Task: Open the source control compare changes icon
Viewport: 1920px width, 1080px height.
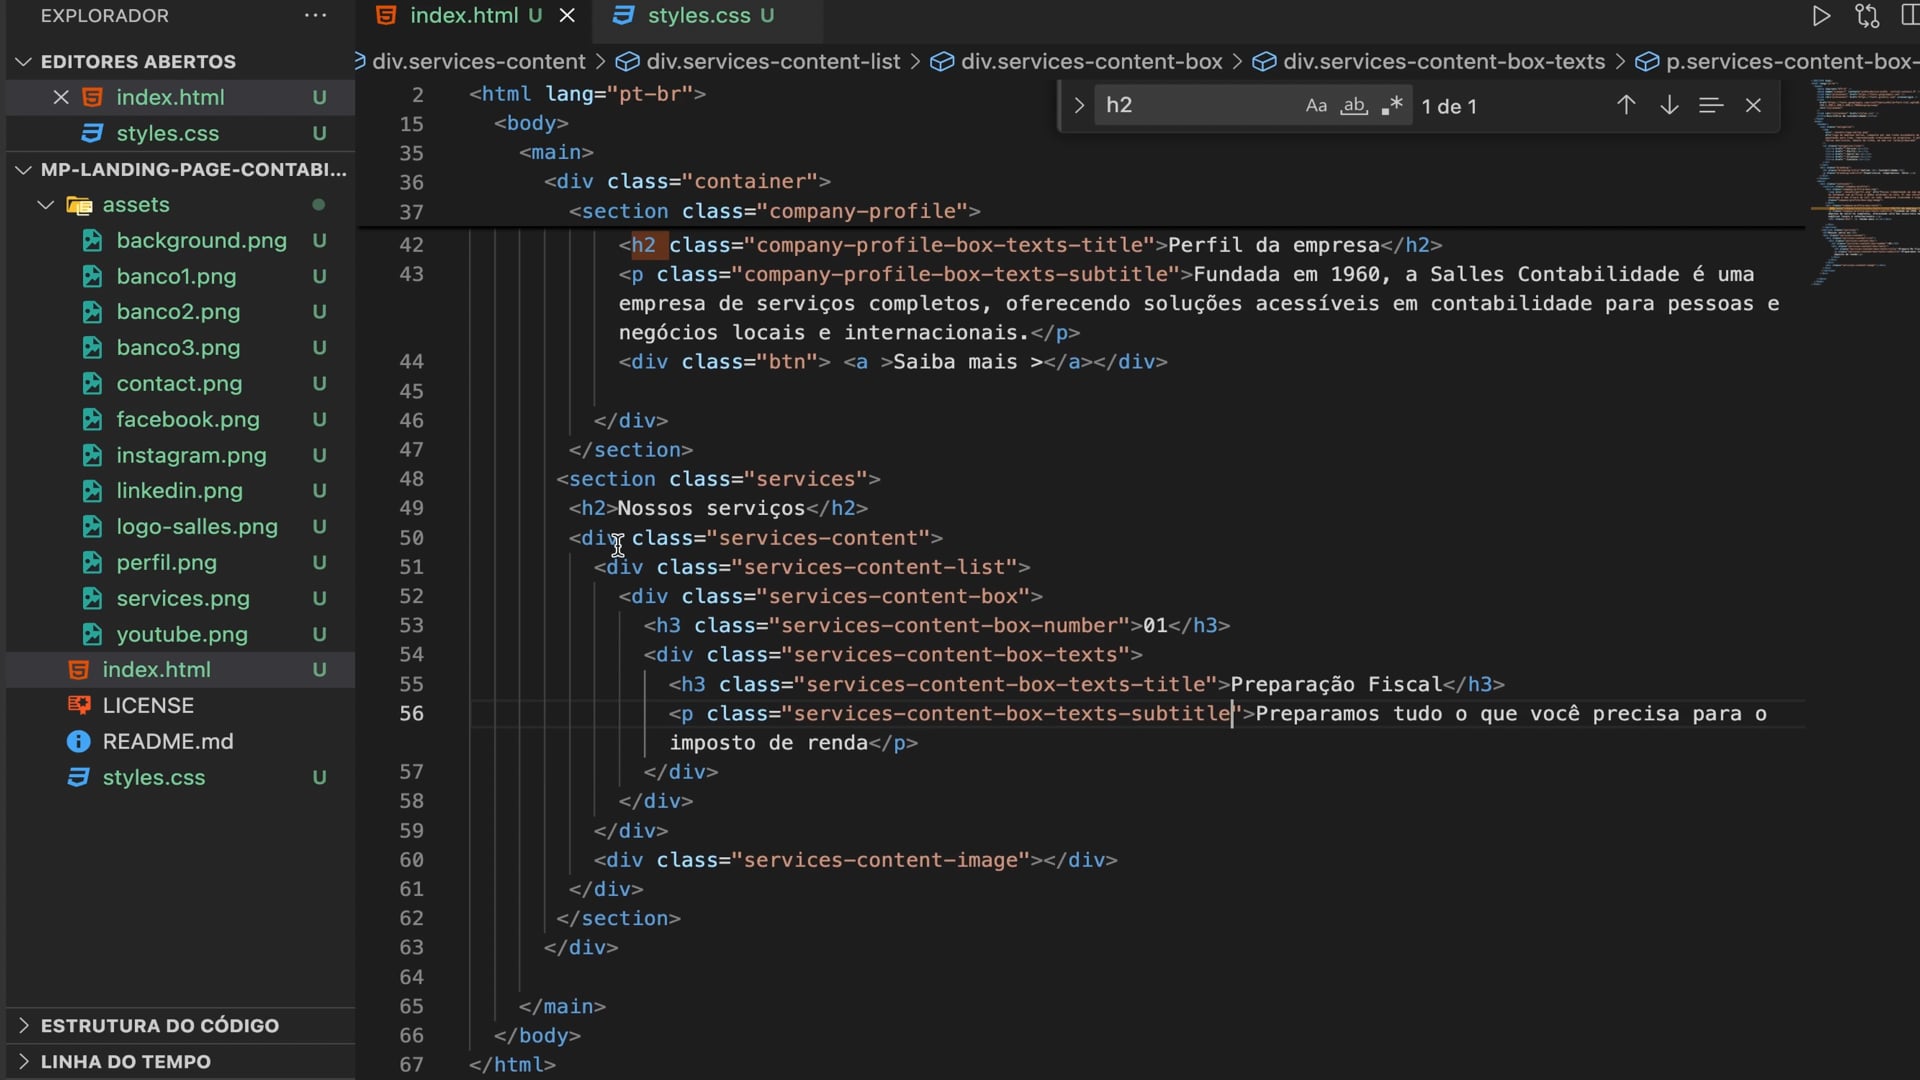Action: tap(1867, 16)
